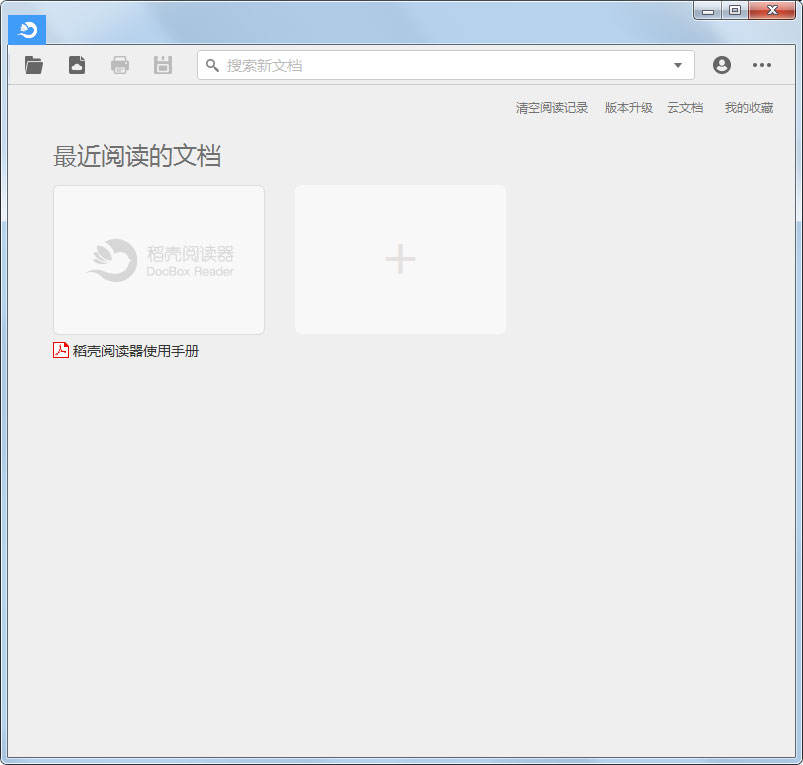Maximize the reader window
The image size is (803, 765).
coord(735,10)
